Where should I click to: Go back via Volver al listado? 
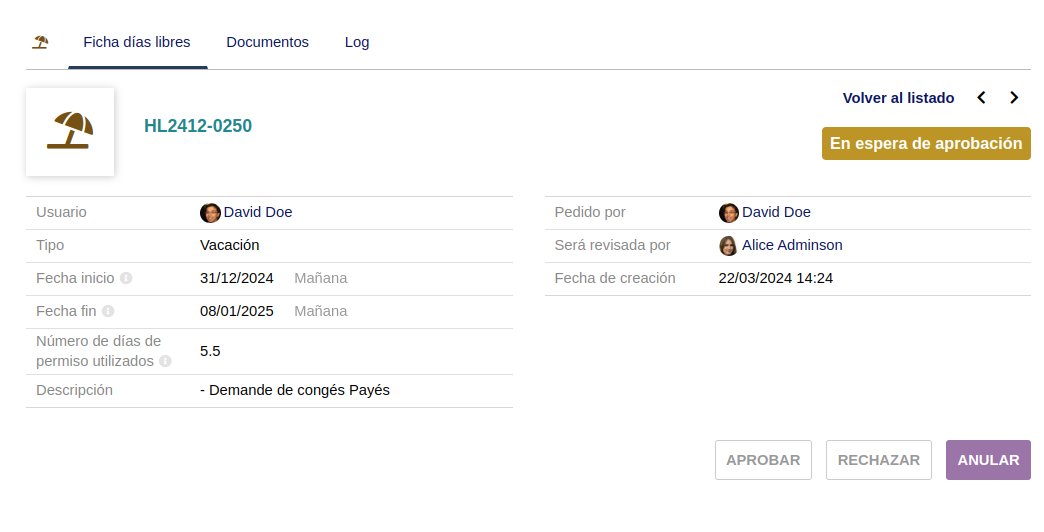pos(898,98)
